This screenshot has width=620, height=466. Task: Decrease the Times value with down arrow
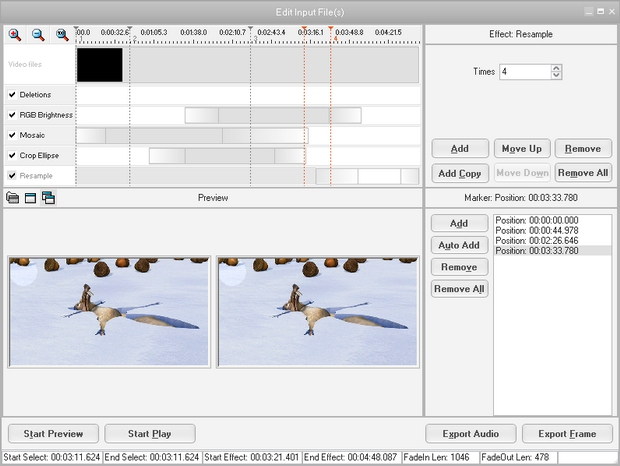click(556, 75)
